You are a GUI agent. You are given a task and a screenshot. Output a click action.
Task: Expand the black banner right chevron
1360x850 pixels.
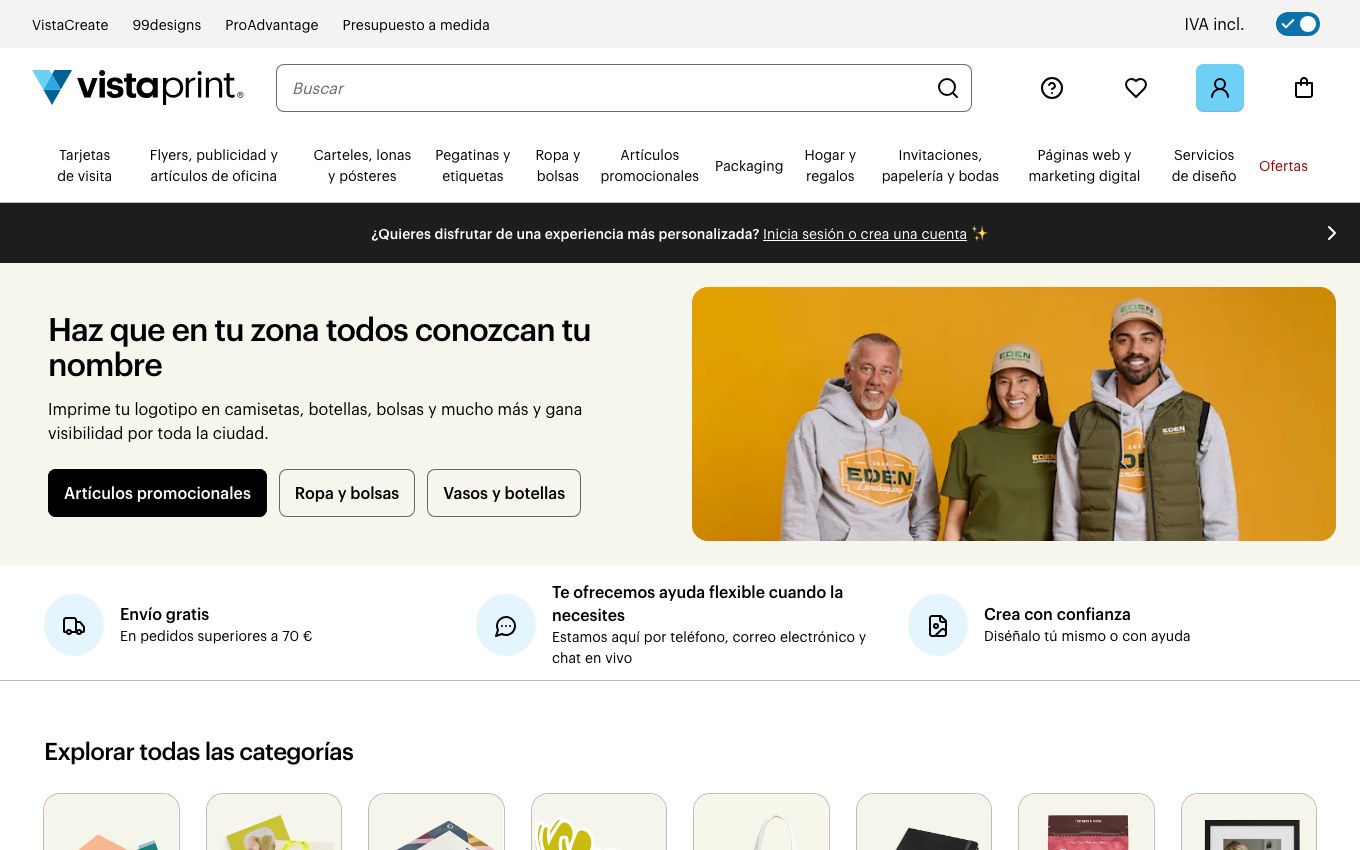(1331, 233)
